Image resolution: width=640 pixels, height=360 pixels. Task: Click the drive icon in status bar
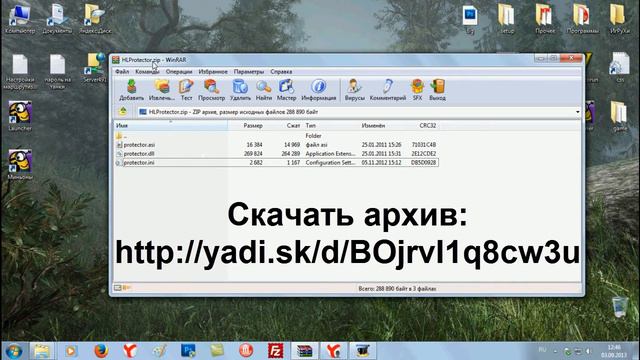point(118,288)
